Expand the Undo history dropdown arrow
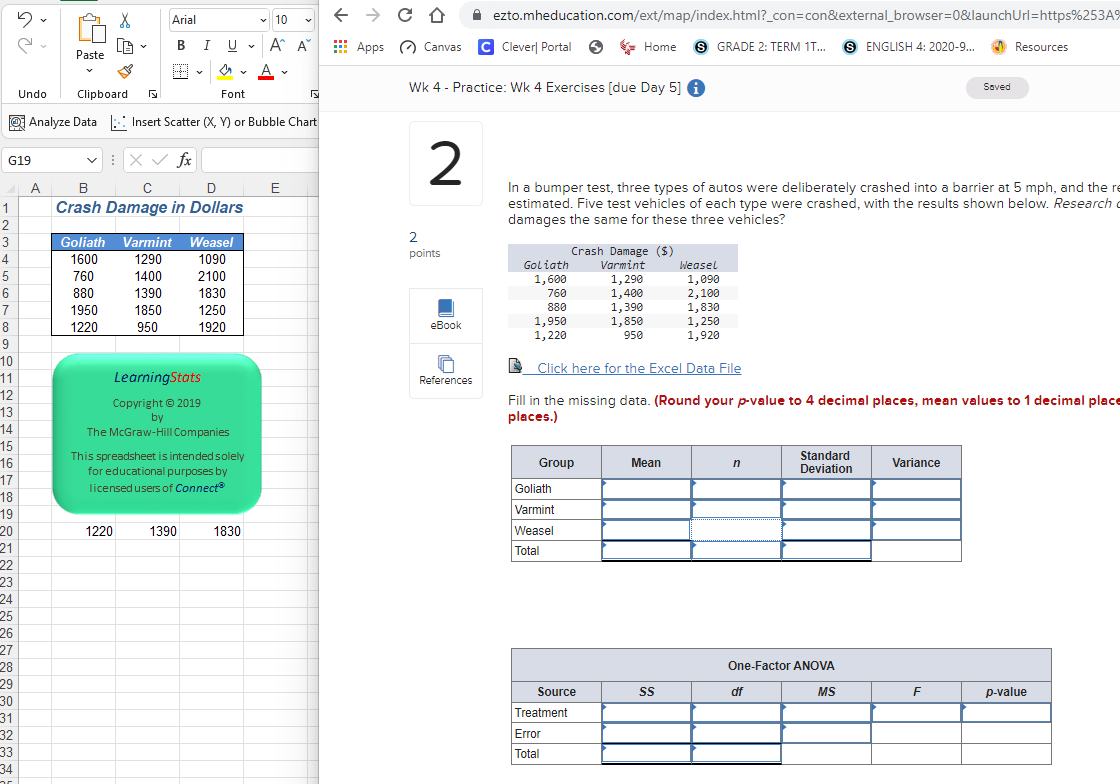This screenshot has width=1120, height=784. pyautogui.click(x=44, y=21)
